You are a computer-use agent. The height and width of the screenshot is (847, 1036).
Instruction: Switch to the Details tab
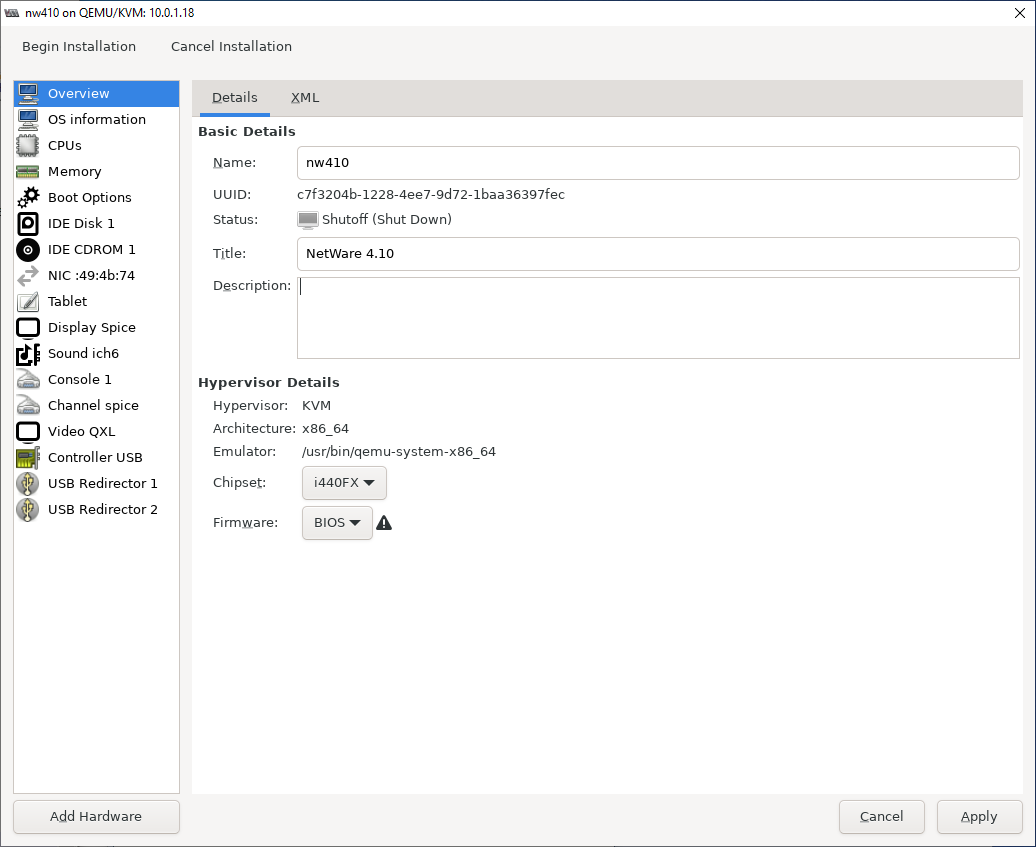click(235, 98)
